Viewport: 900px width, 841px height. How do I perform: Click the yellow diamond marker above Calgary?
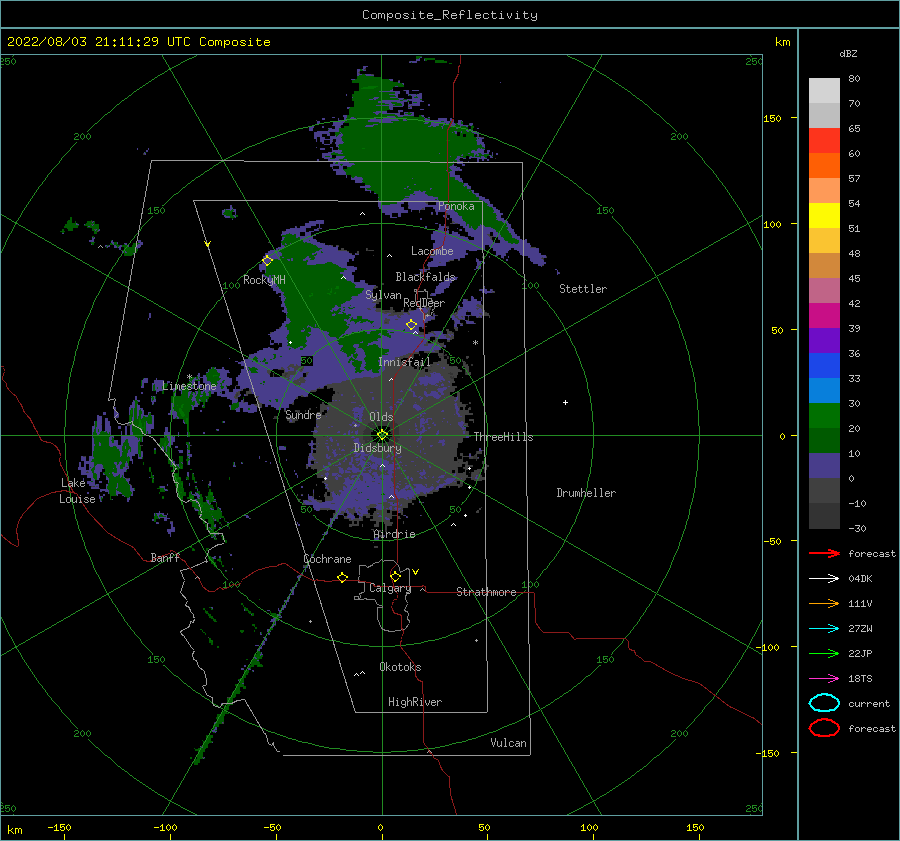(x=395, y=576)
